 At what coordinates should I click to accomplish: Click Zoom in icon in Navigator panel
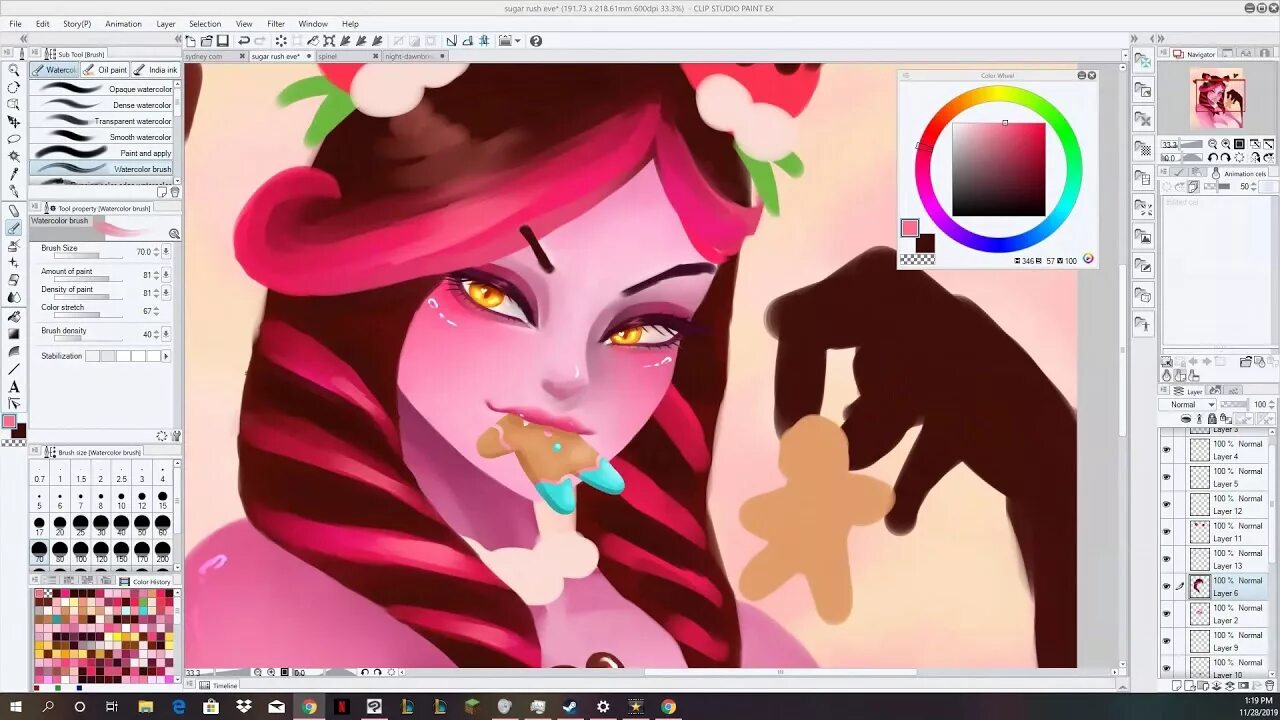coord(1226,144)
